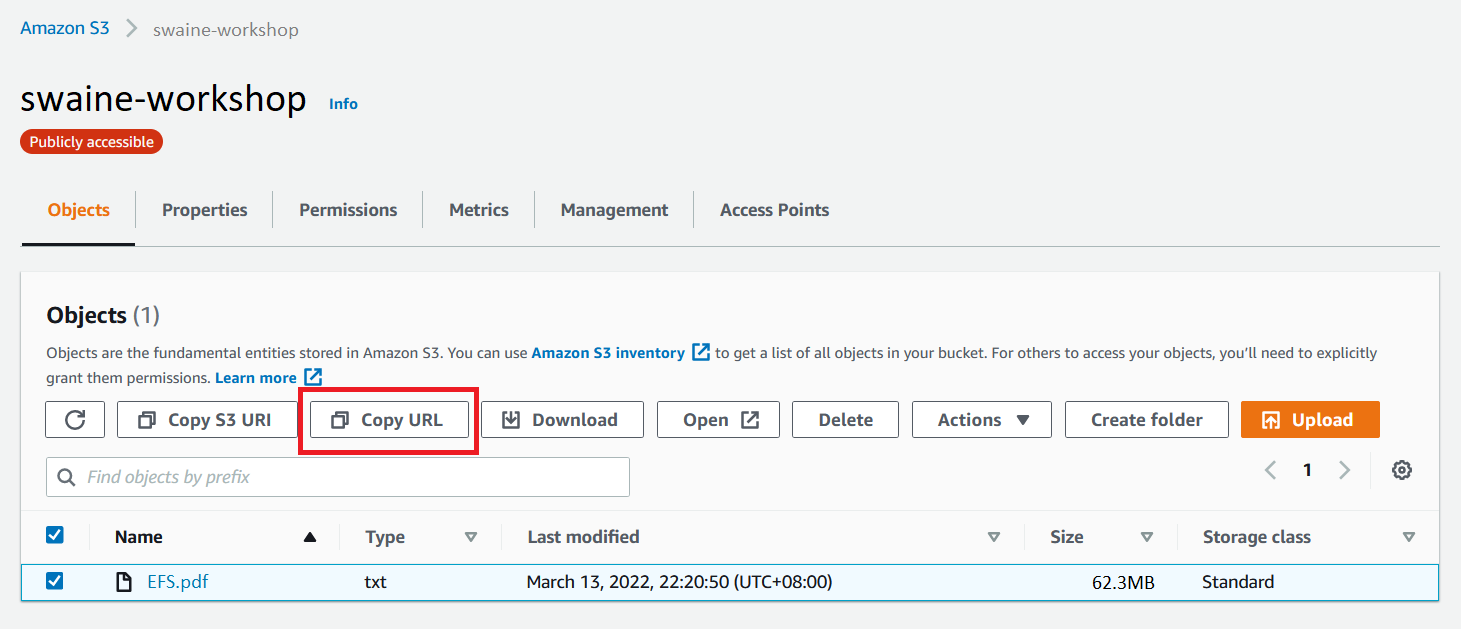Click the orange Upload button
This screenshot has width=1461, height=629.
tap(1310, 420)
